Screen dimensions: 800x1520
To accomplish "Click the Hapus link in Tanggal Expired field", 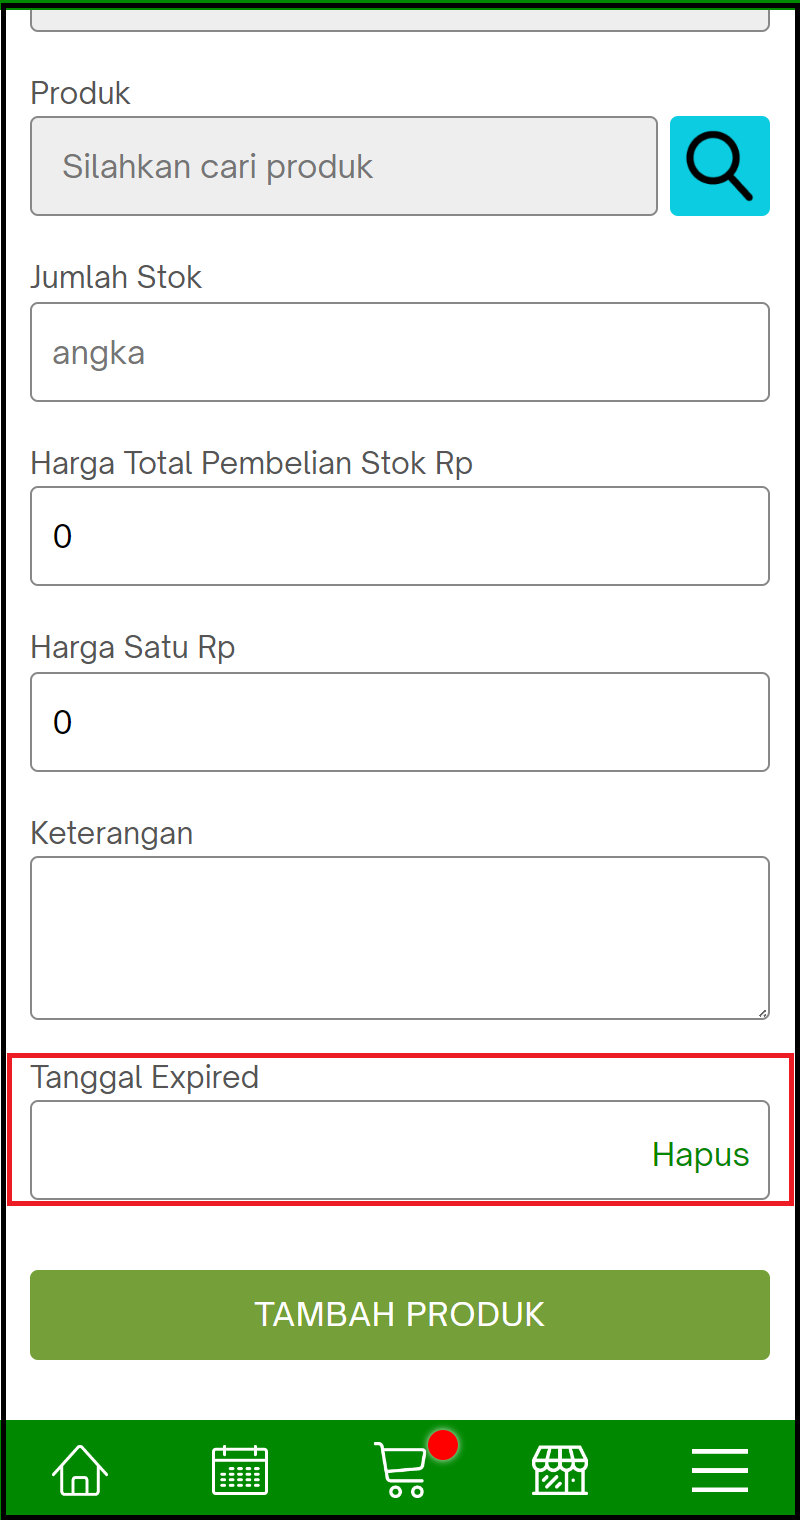I will click(700, 1155).
